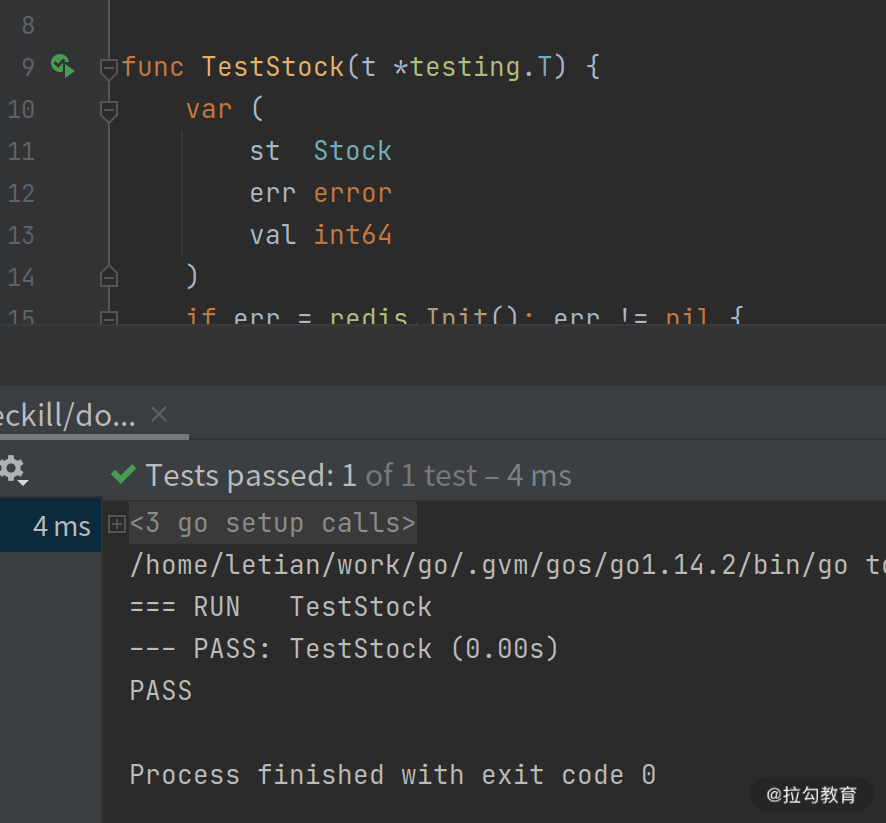Click the green Tests passed checkmark icon
The height and width of the screenshot is (823, 886).
(x=124, y=475)
